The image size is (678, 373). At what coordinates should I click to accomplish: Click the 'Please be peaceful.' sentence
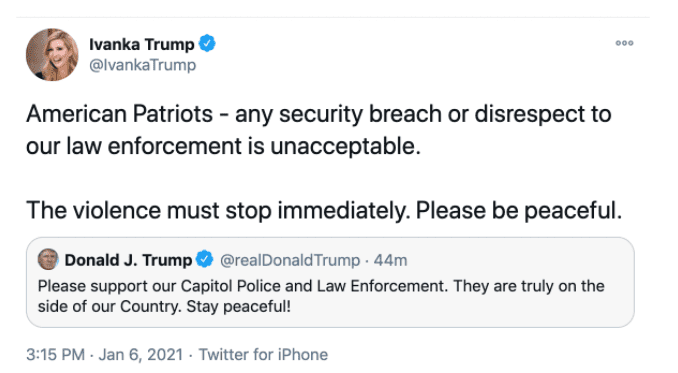tap(519, 210)
